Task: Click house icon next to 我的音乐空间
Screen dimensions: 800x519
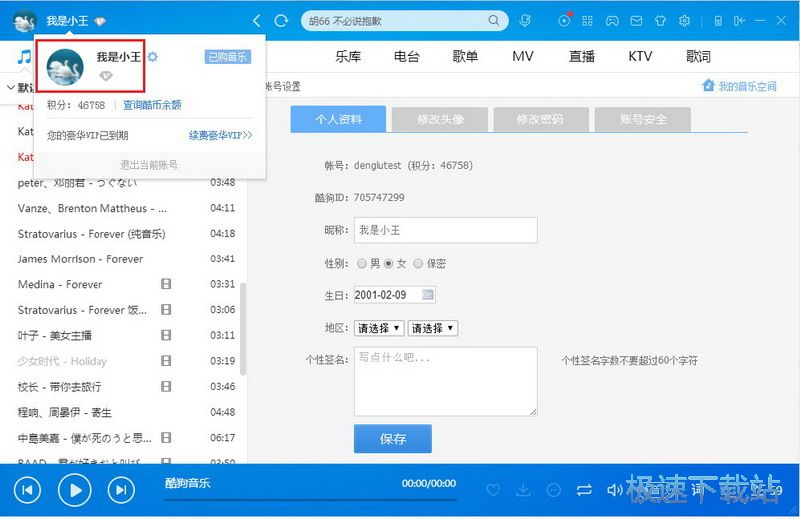Action: [708, 85]
